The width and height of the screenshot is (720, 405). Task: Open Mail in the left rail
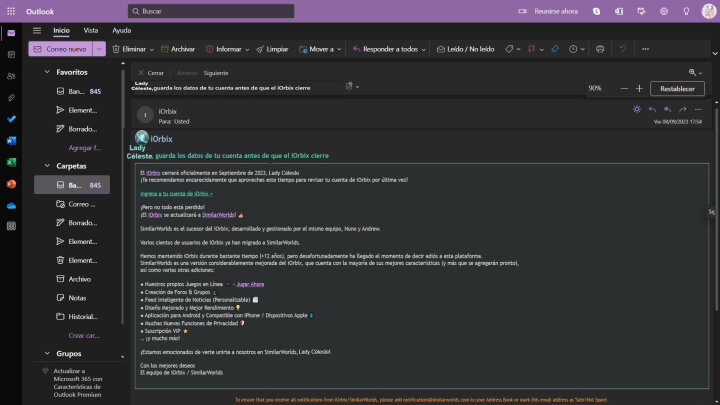(11, 33)
